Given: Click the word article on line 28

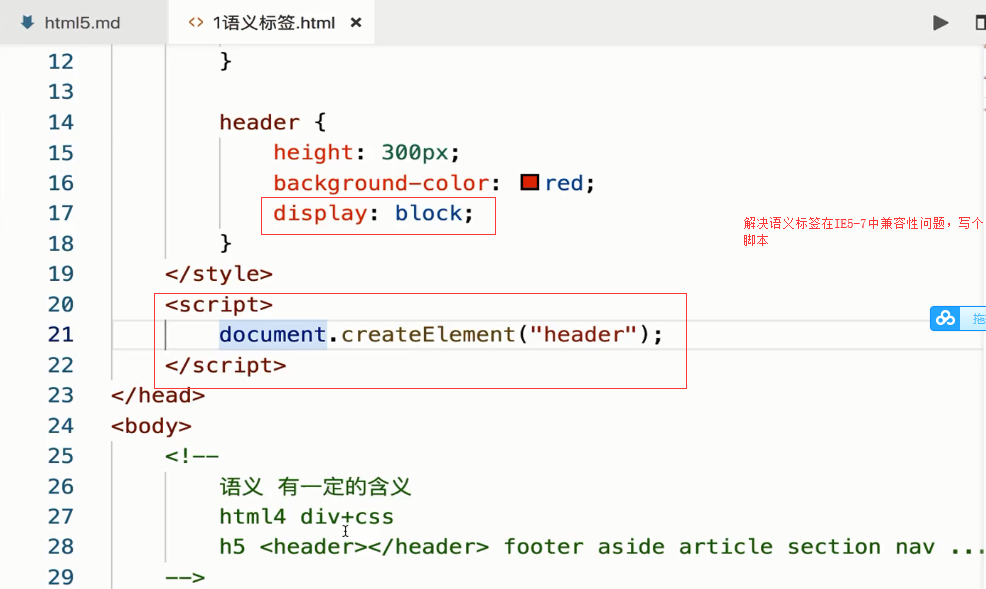Looking at the screenshot, I should click(x=726, y=547).
